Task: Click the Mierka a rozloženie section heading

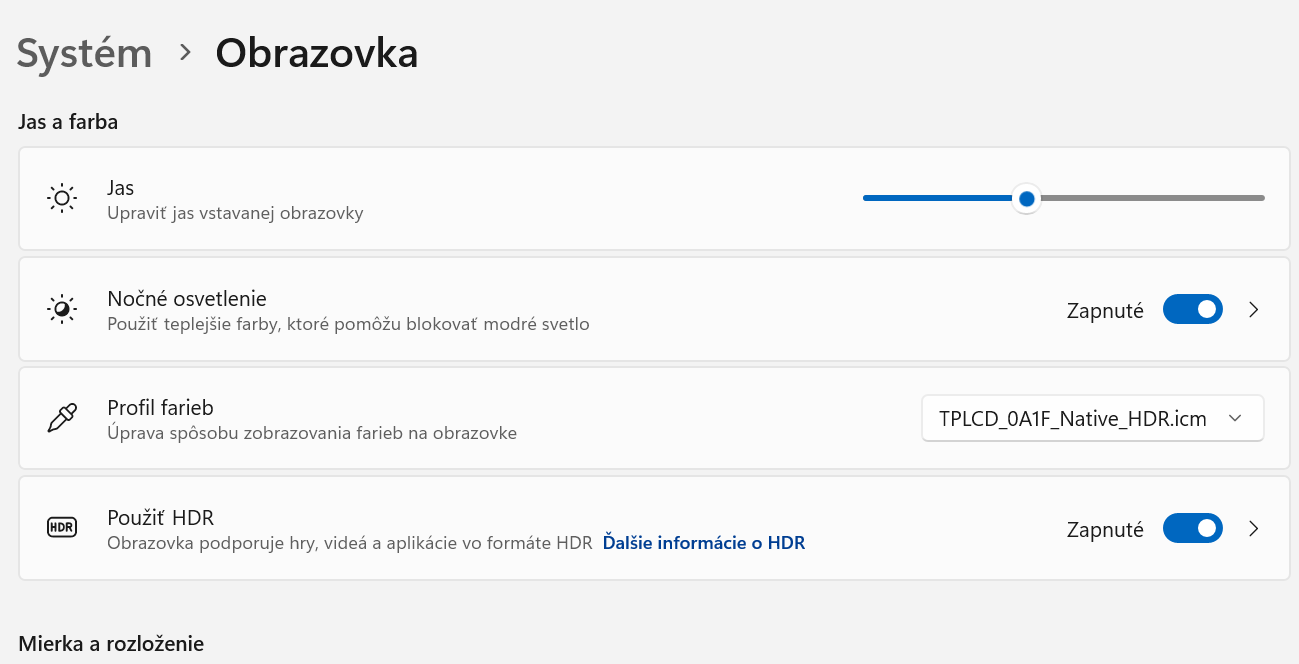Action: (111, 643)
